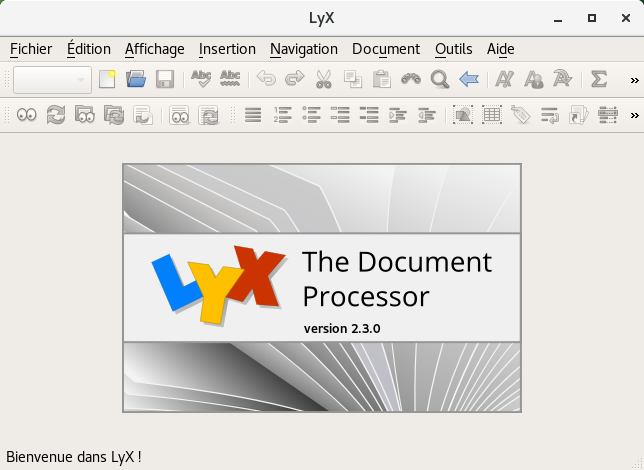644x470 pixels.
Task: Open the Document menu
Action: (x=386, y=49)
